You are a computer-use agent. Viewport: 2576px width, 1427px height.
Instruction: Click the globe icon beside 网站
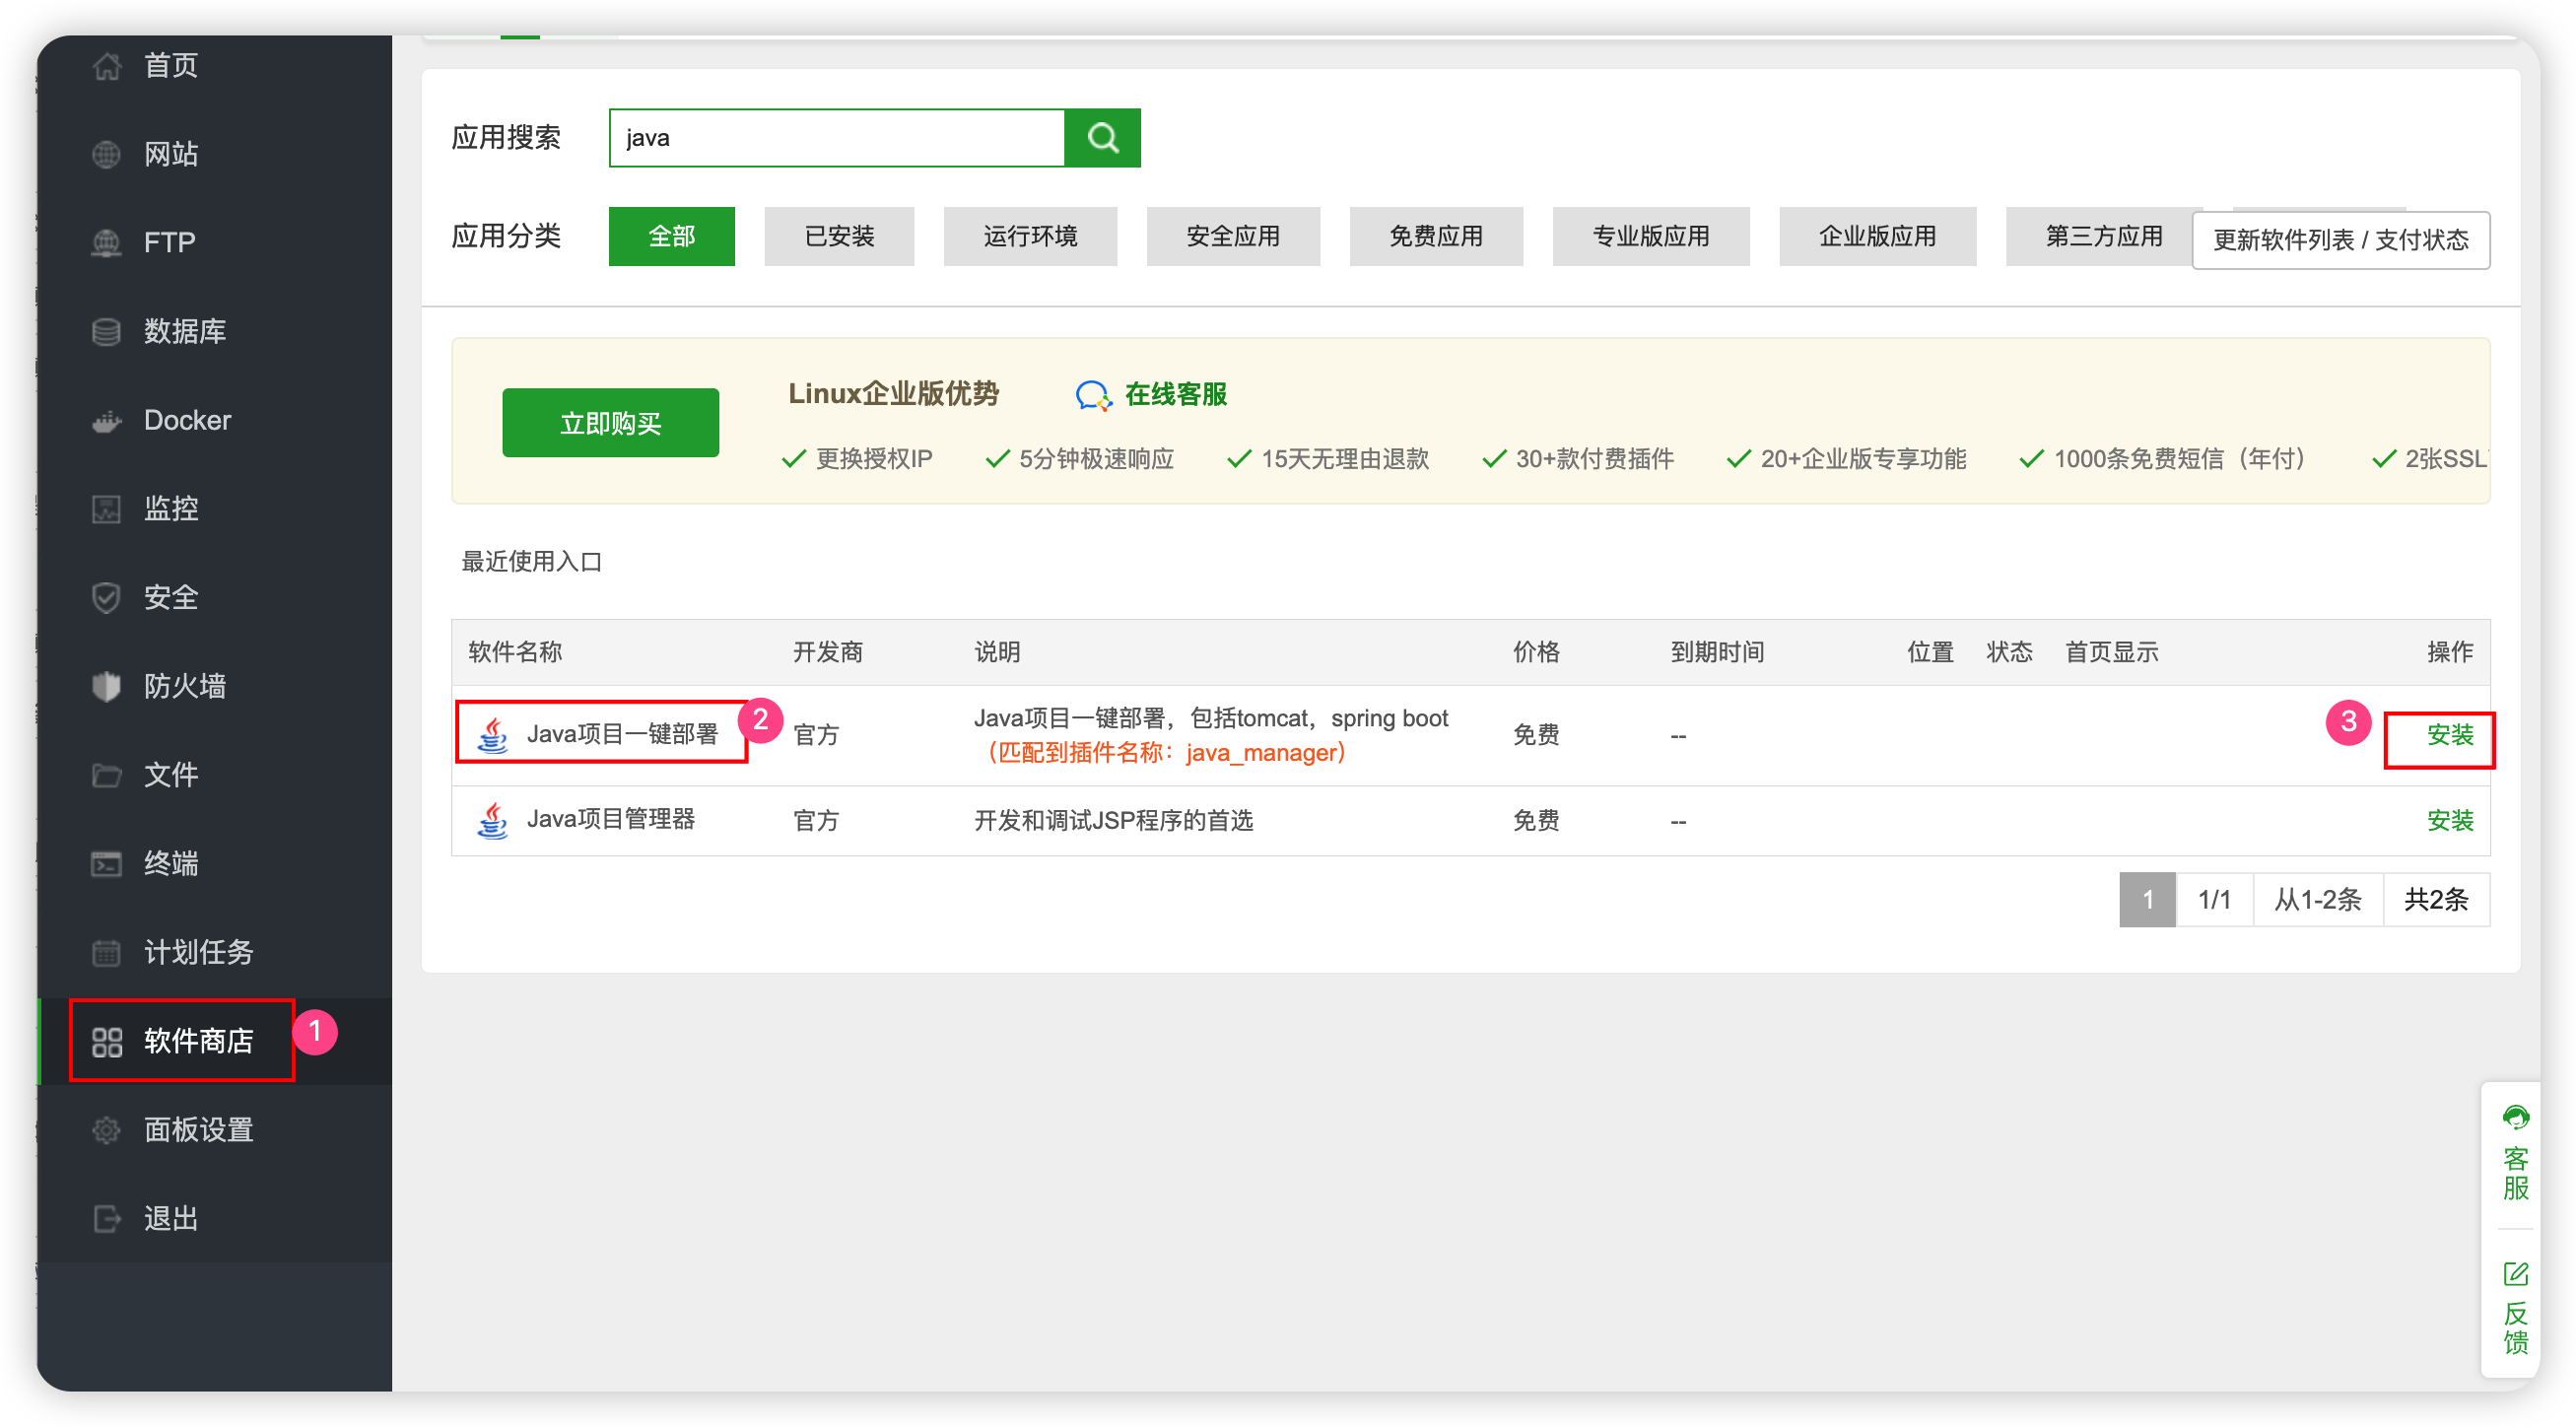[x=107, y=155]
